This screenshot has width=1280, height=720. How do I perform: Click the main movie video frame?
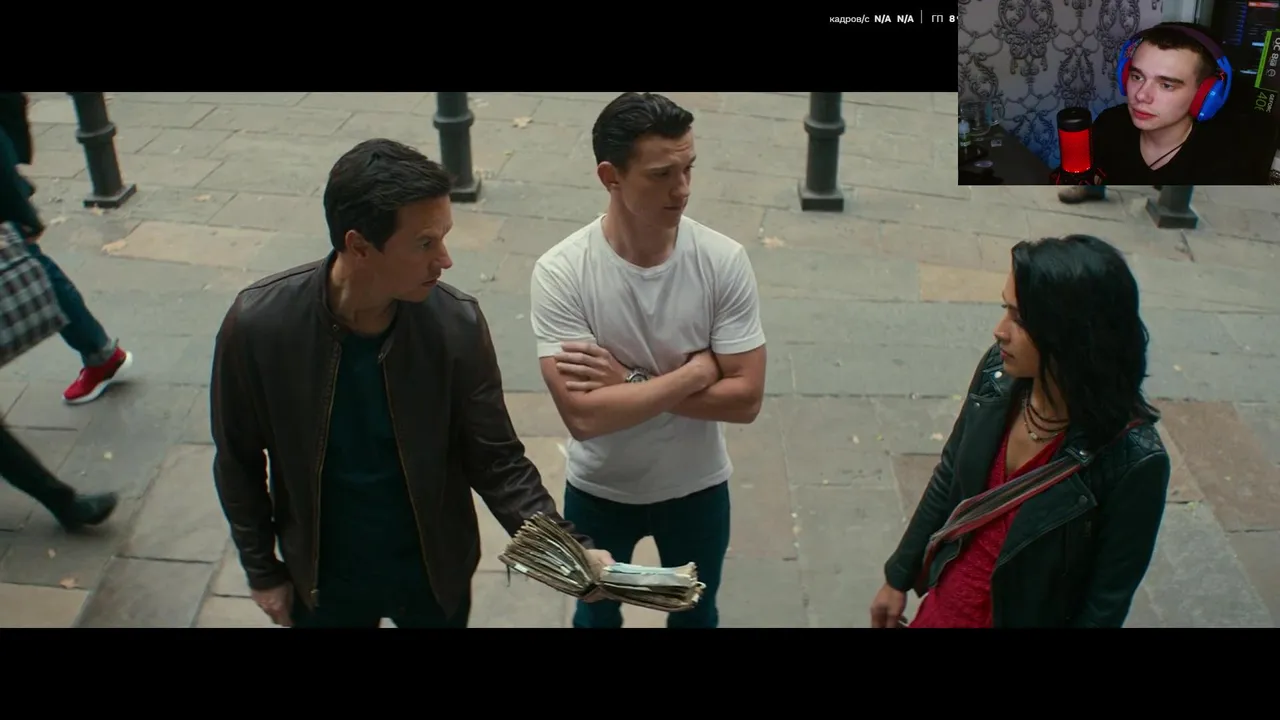tap(640, 360)
